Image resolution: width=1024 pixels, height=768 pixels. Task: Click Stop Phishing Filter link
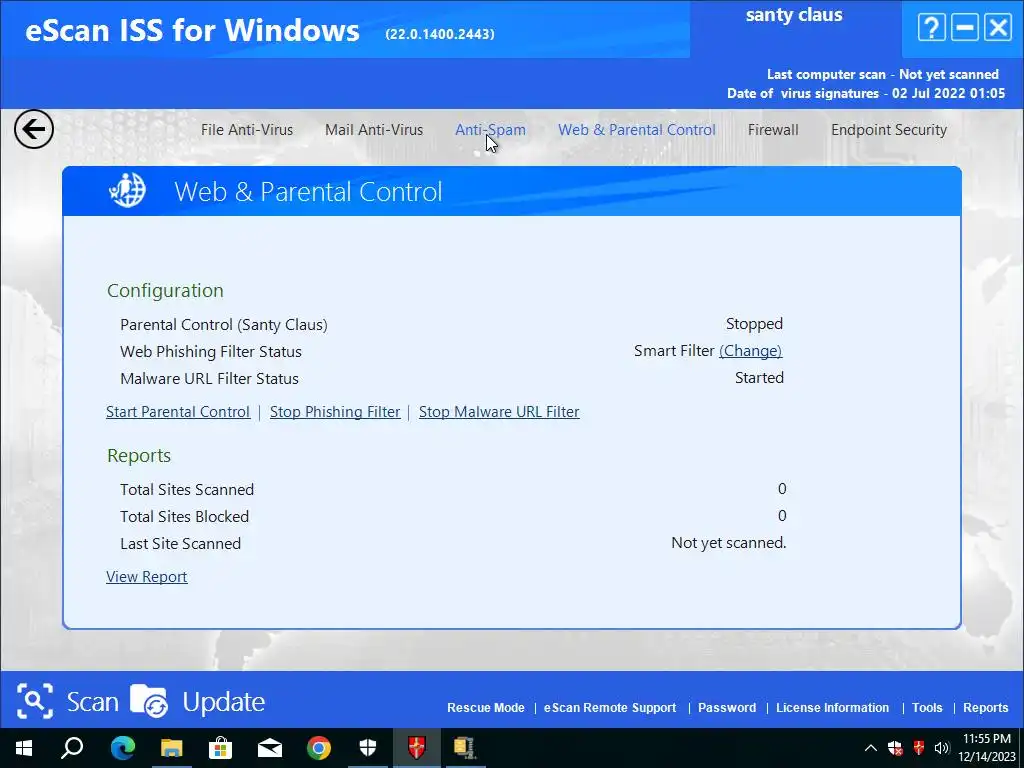pos(335,412)
